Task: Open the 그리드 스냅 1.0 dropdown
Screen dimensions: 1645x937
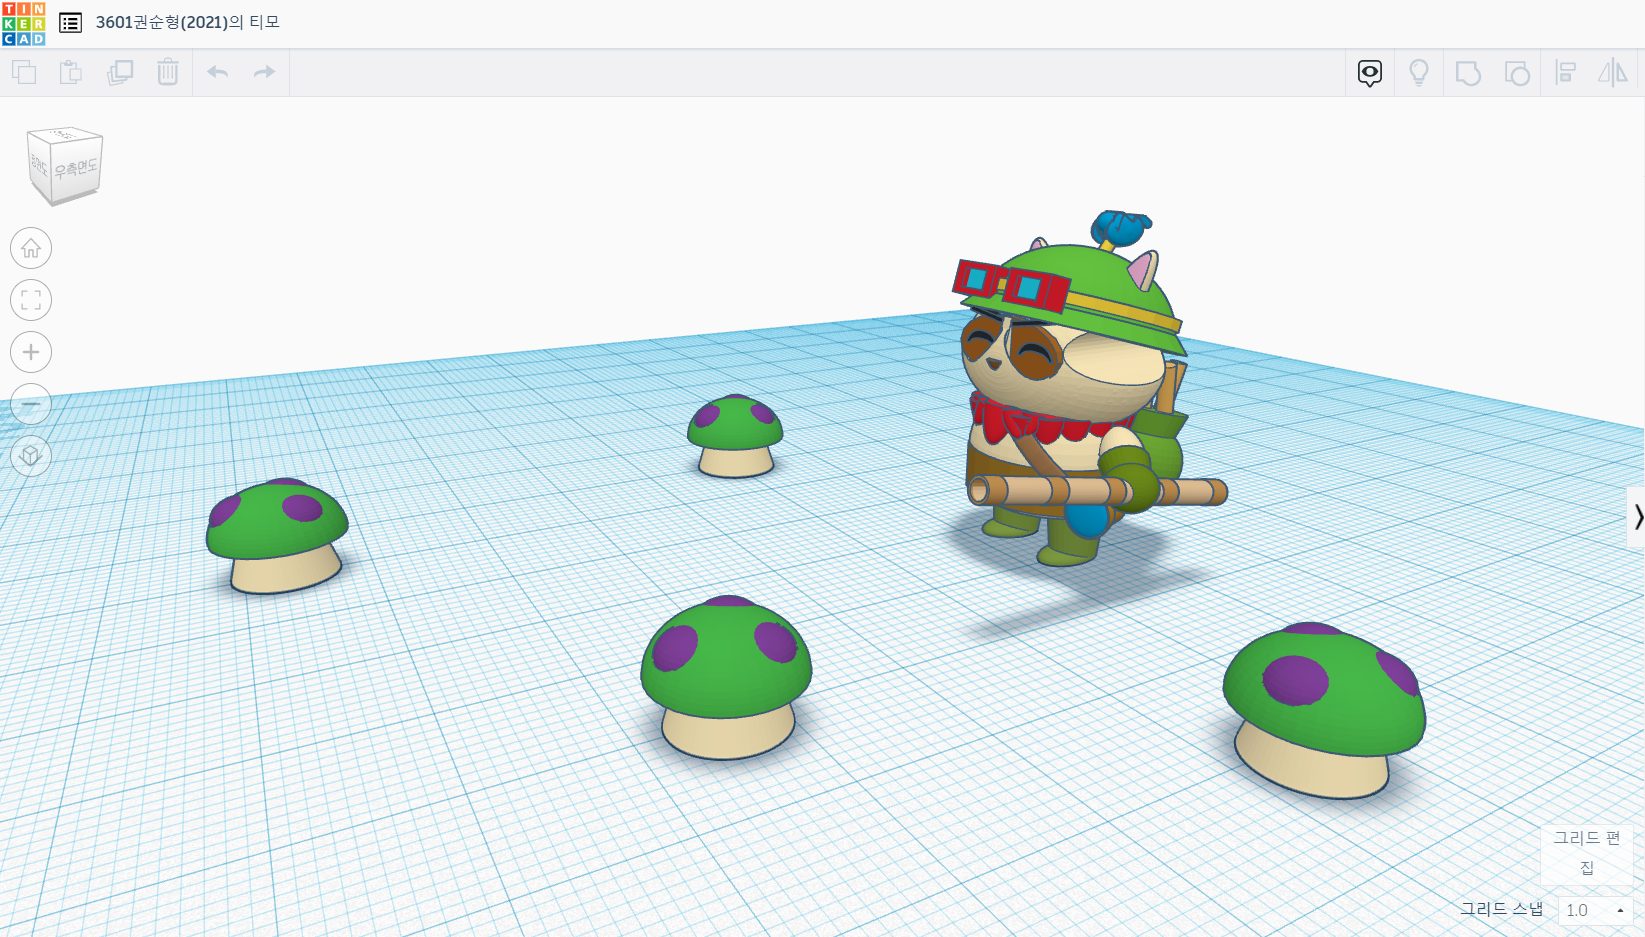Action: coord(1595,910)
